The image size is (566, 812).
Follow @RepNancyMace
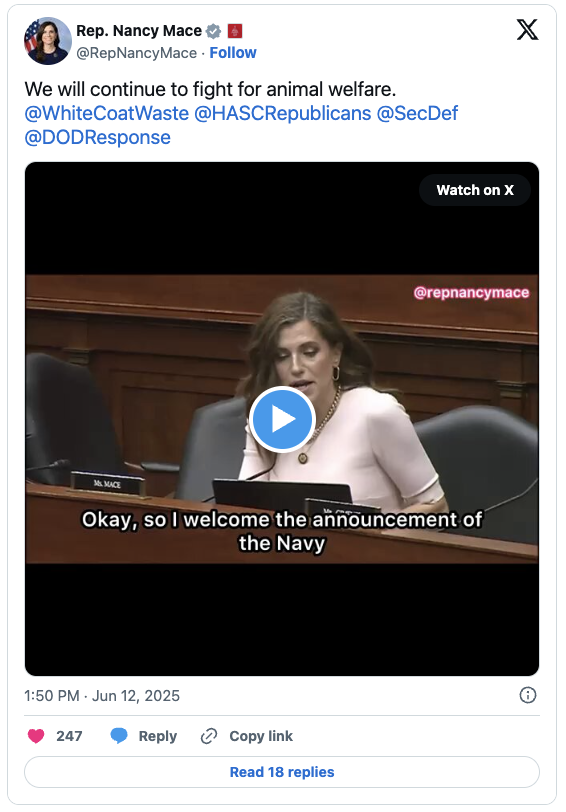coord(233,53)
